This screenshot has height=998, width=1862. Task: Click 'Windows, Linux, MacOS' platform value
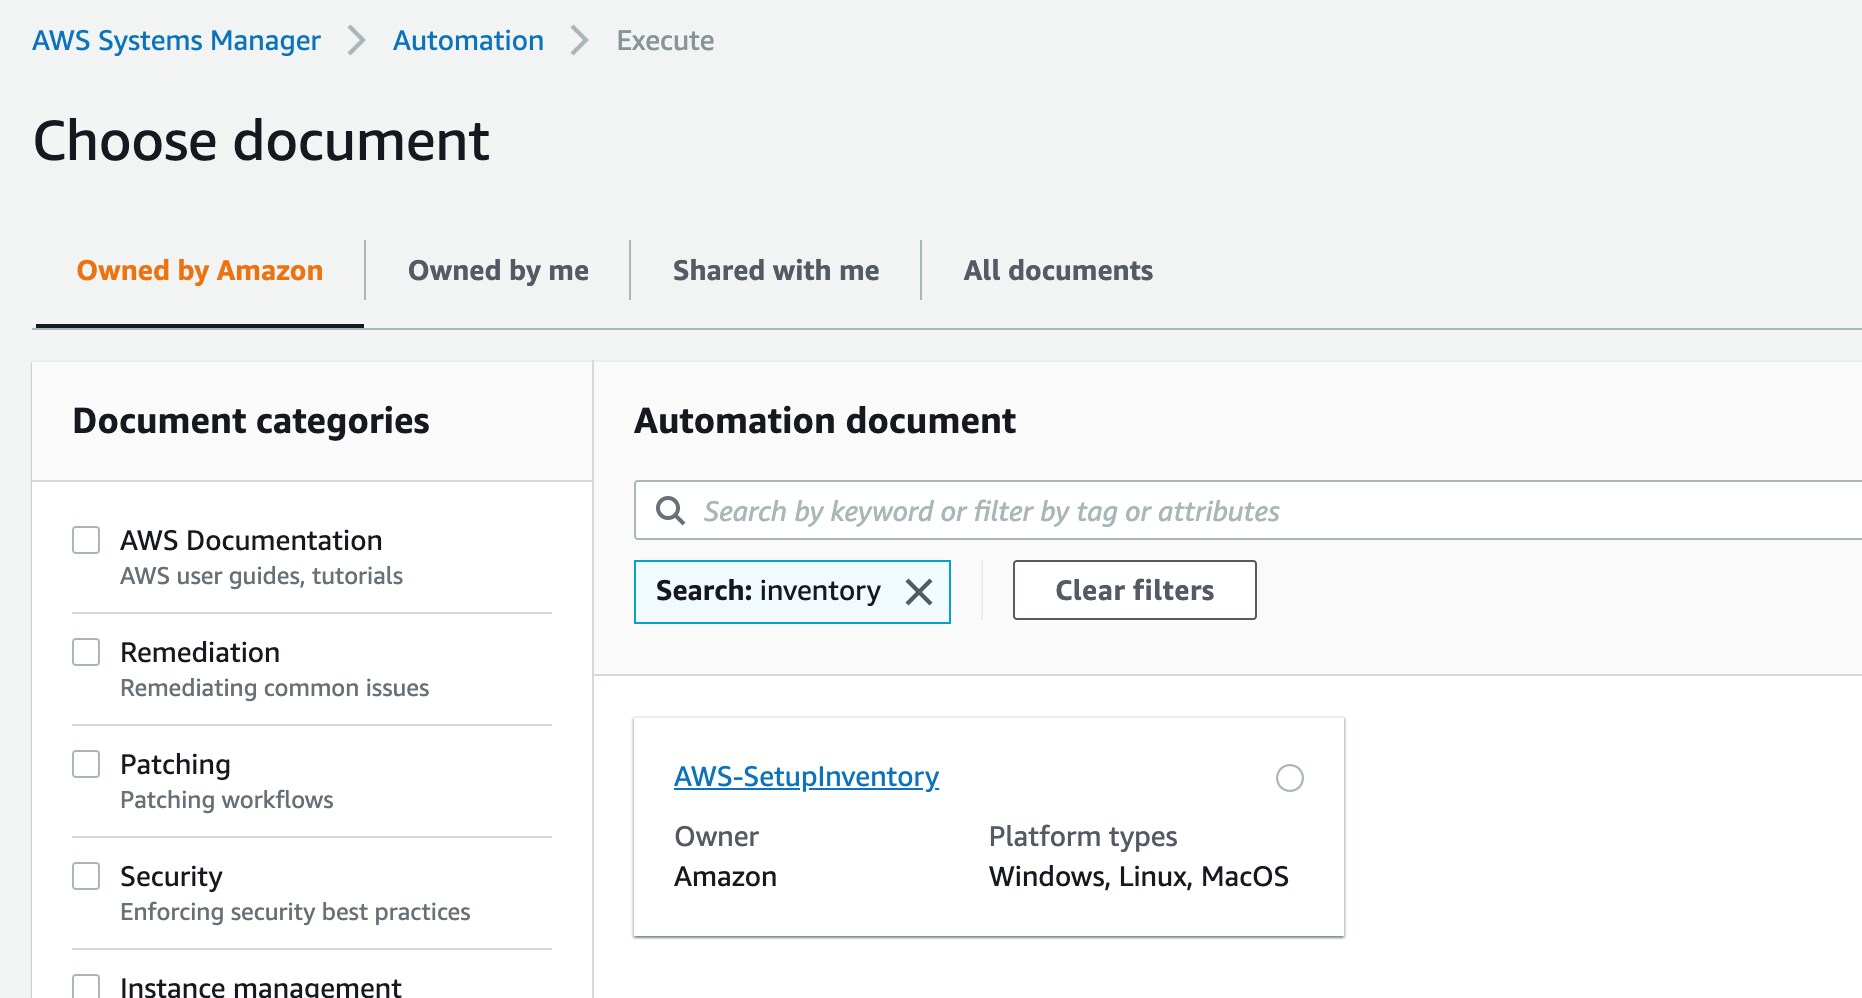click(x=1139, y=877)
